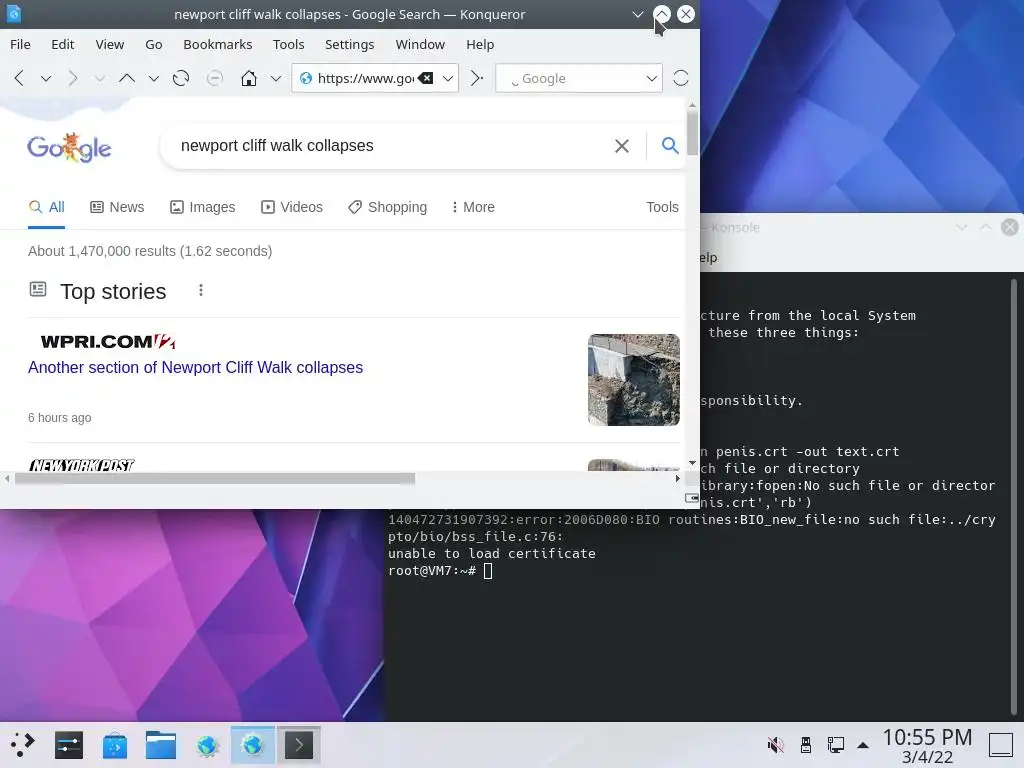Expand the home button dropdown arrow
The image size is (1024, 768).
pyautogui.click(x=276, y=78)
